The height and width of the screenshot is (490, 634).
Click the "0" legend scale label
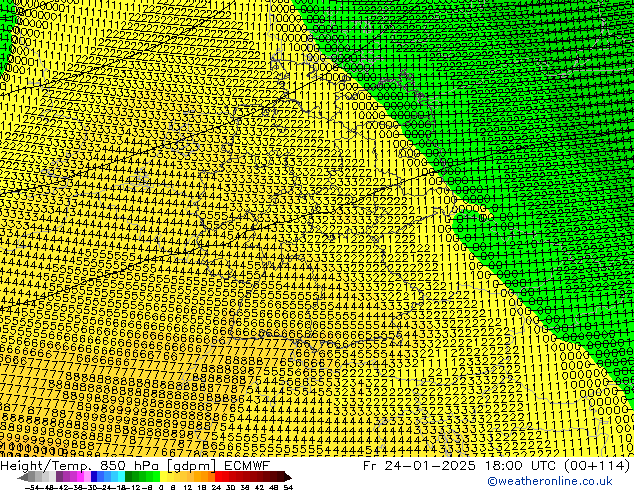tap(161, 487)
